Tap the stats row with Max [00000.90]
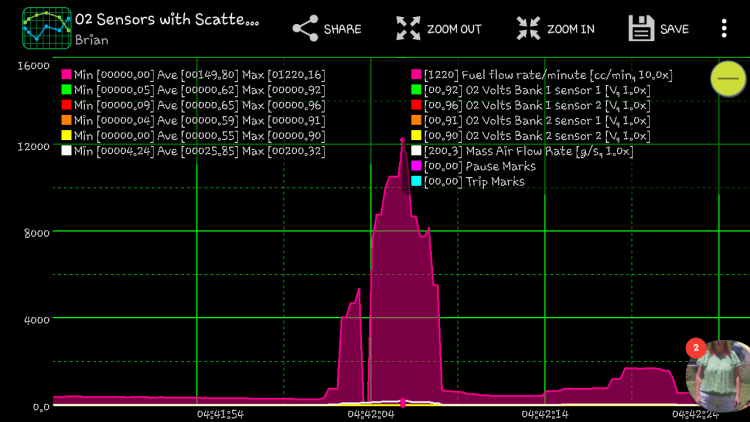Screen dimensions: 750x422 194,136
